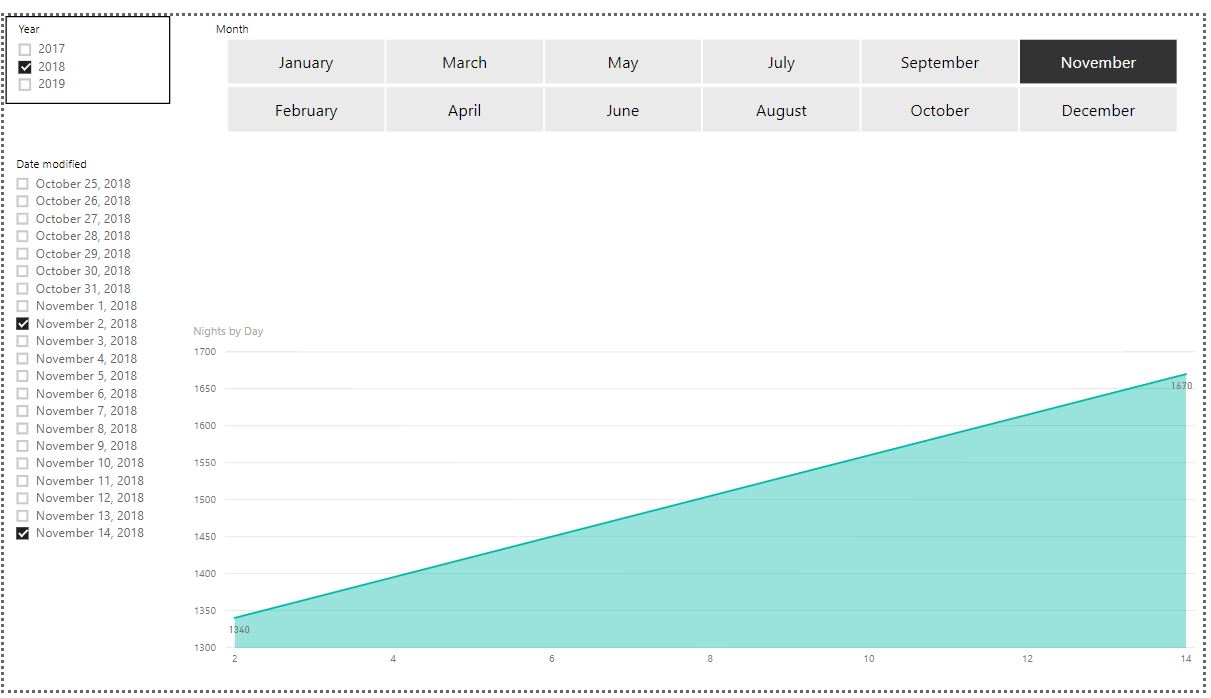Check October 28, 2018 date
The width and height of the screenshot is (1211, 698).
23,236
